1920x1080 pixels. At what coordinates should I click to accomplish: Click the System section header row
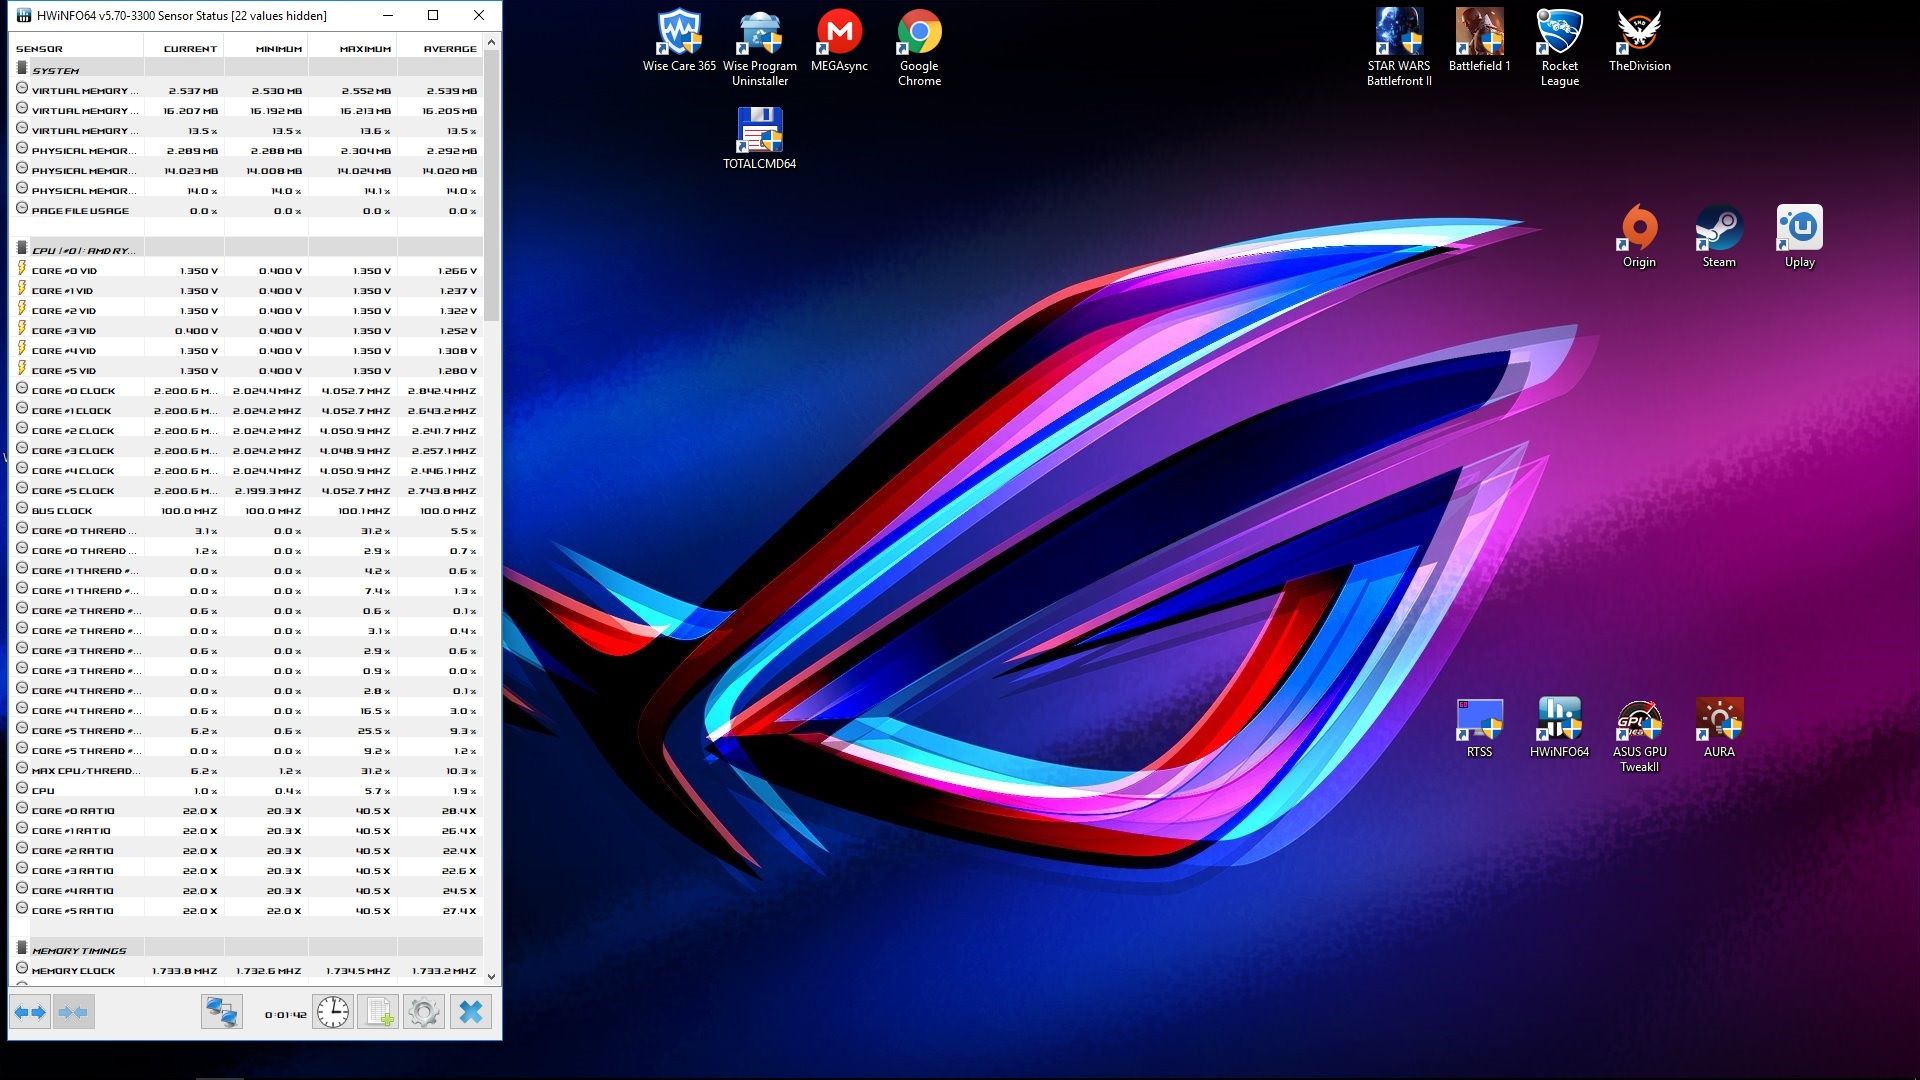248,70
